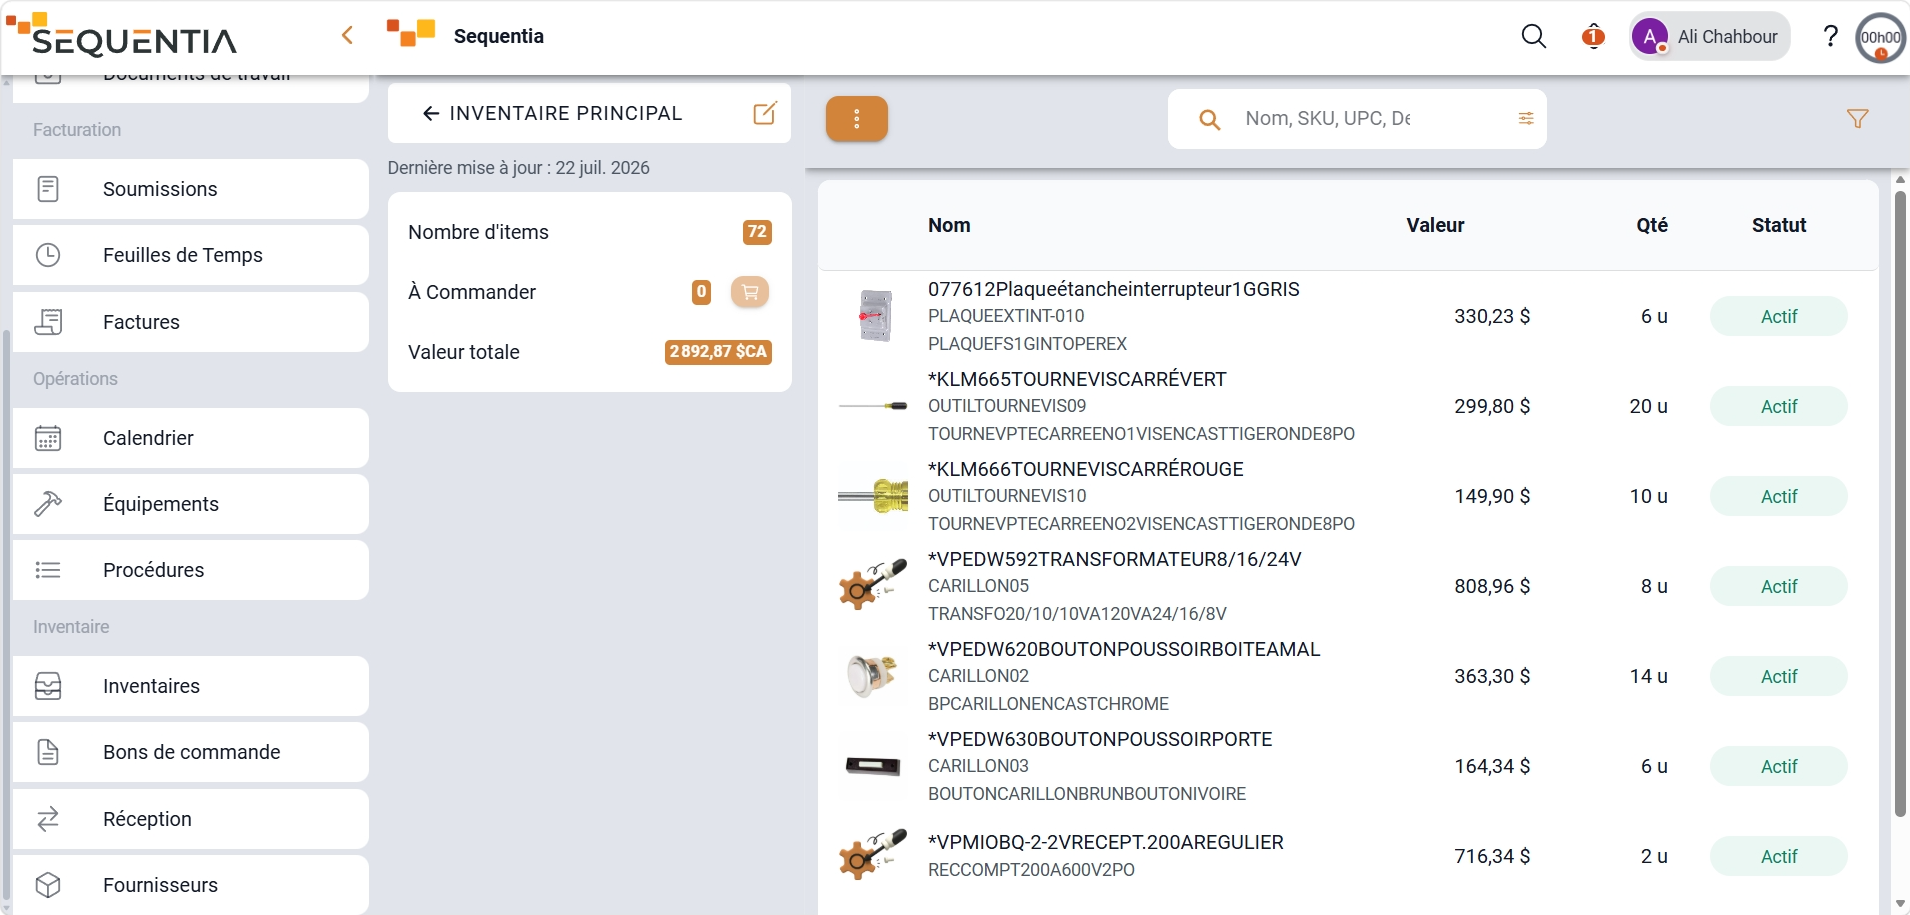
Task: Click the Sequentia logo icon beside title
Action: 411,33
